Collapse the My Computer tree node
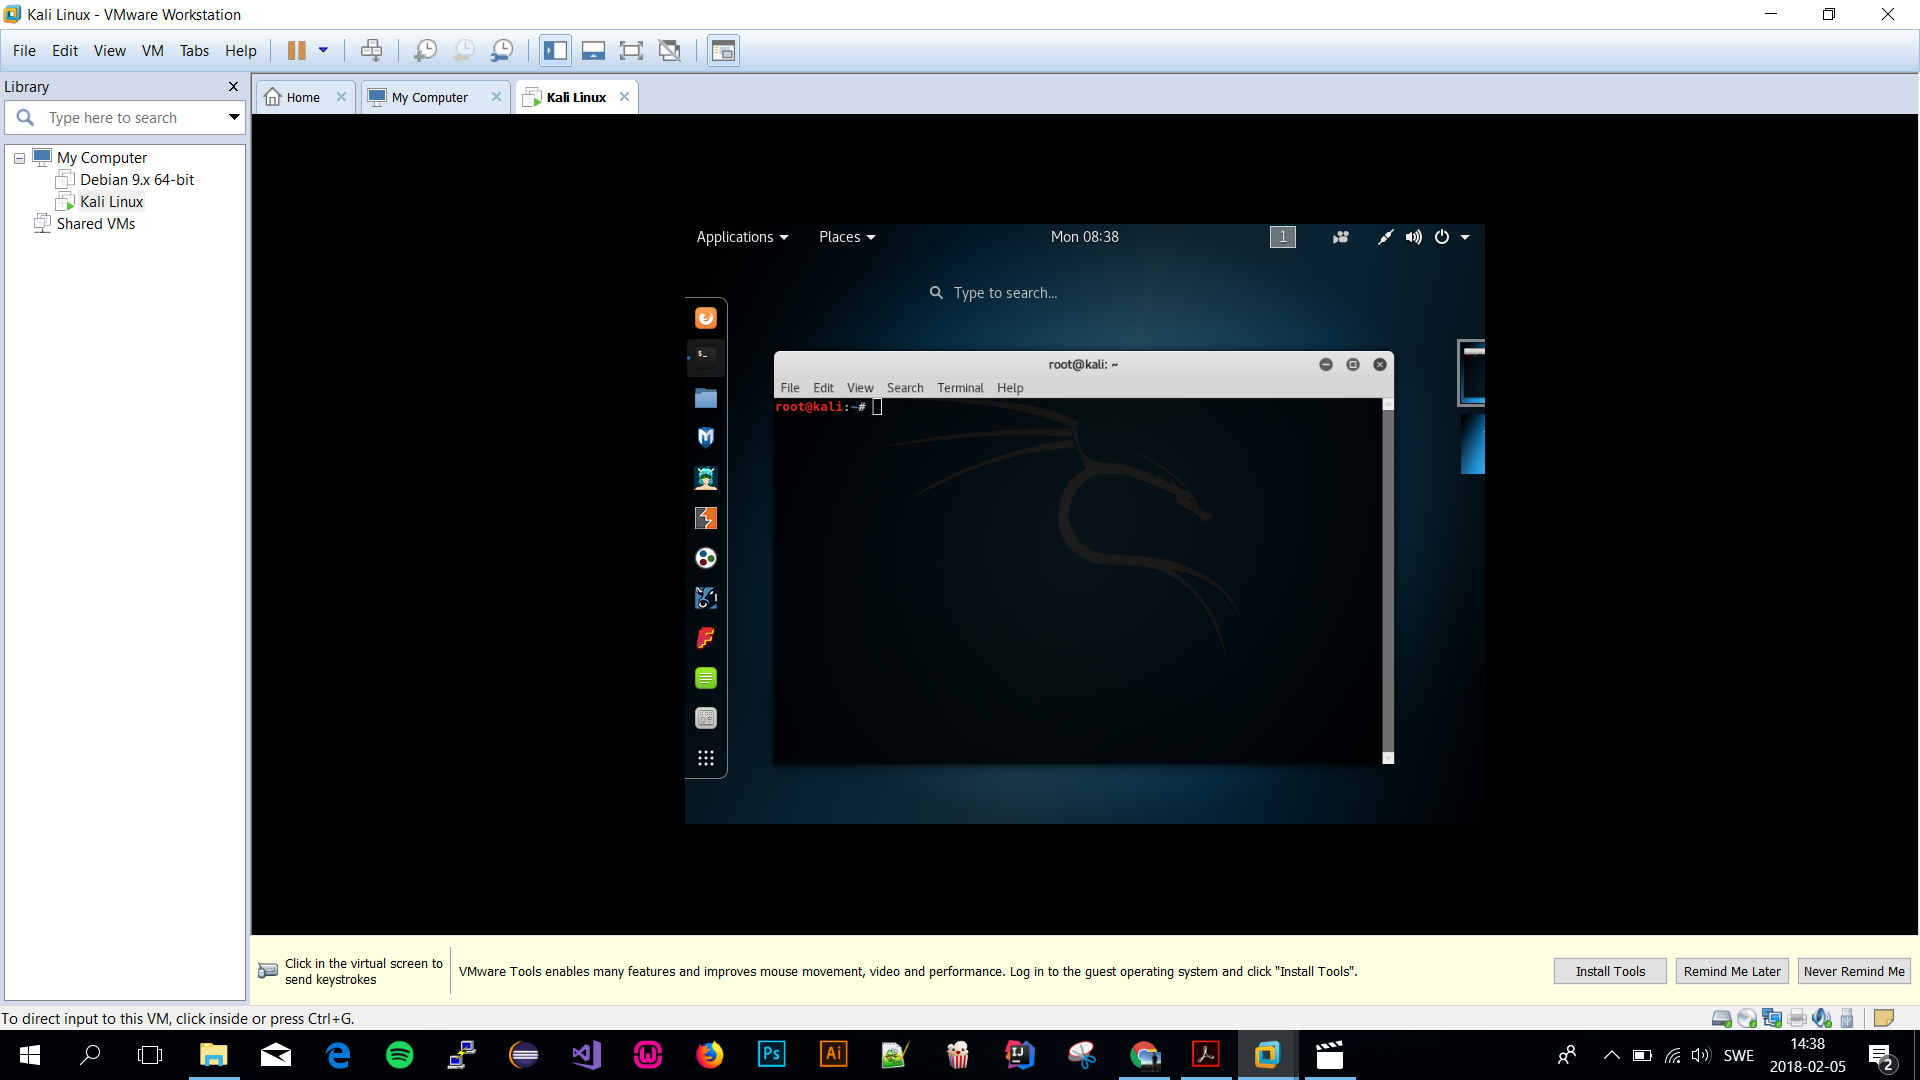Viewport: 1920px width, 1080px height. coord(19,158)
